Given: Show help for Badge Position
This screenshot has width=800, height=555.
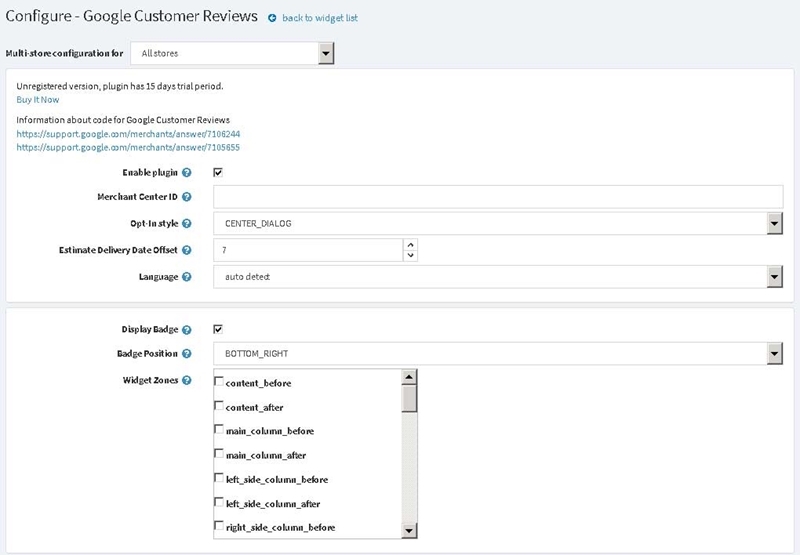Looking at the screenshot, I should coord(187,354).
